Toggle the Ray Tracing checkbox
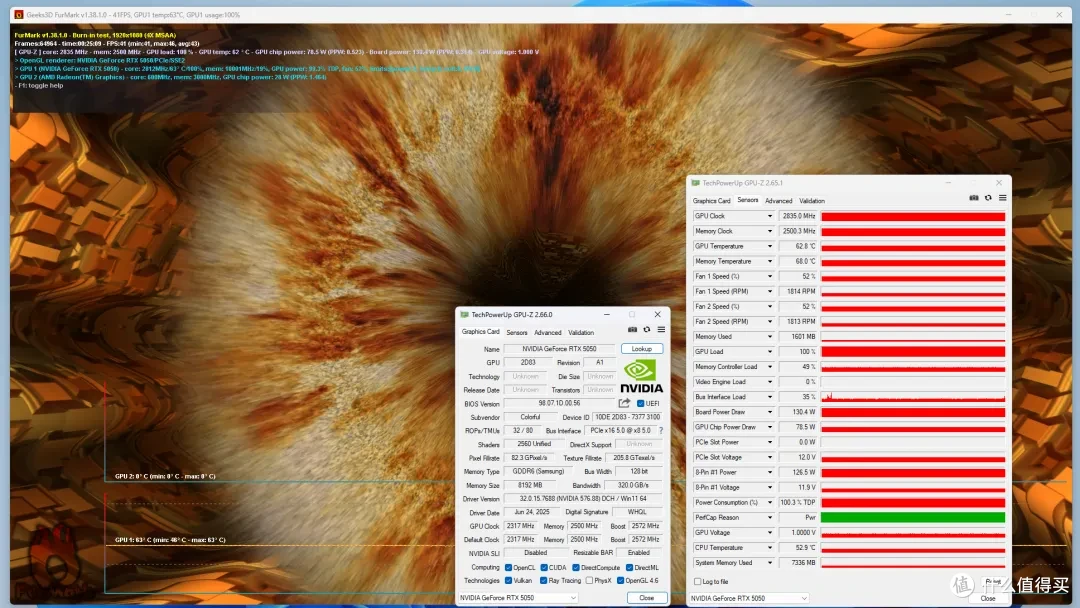 544,581
